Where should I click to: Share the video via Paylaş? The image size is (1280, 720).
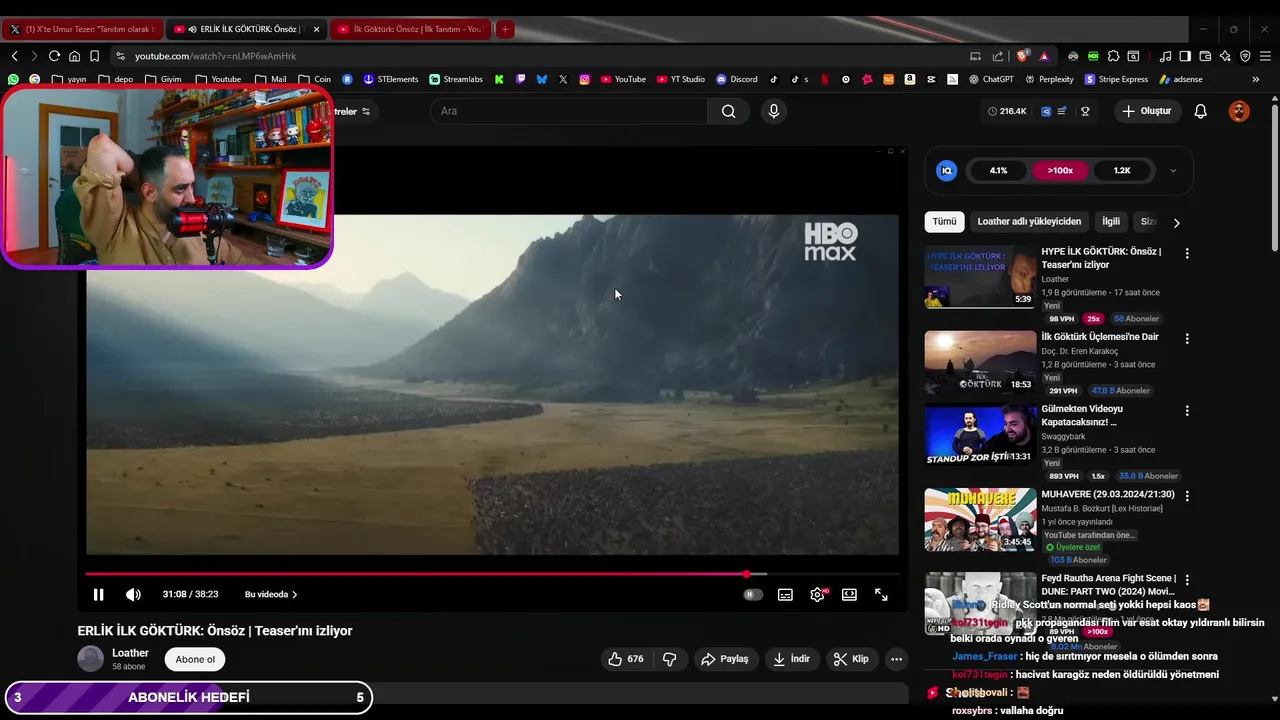(725, 659)
